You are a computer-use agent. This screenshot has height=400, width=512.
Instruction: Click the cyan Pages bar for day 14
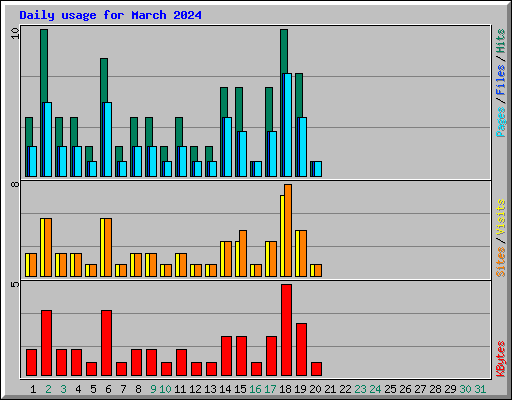pyautogui.click(x=228, y=147)
